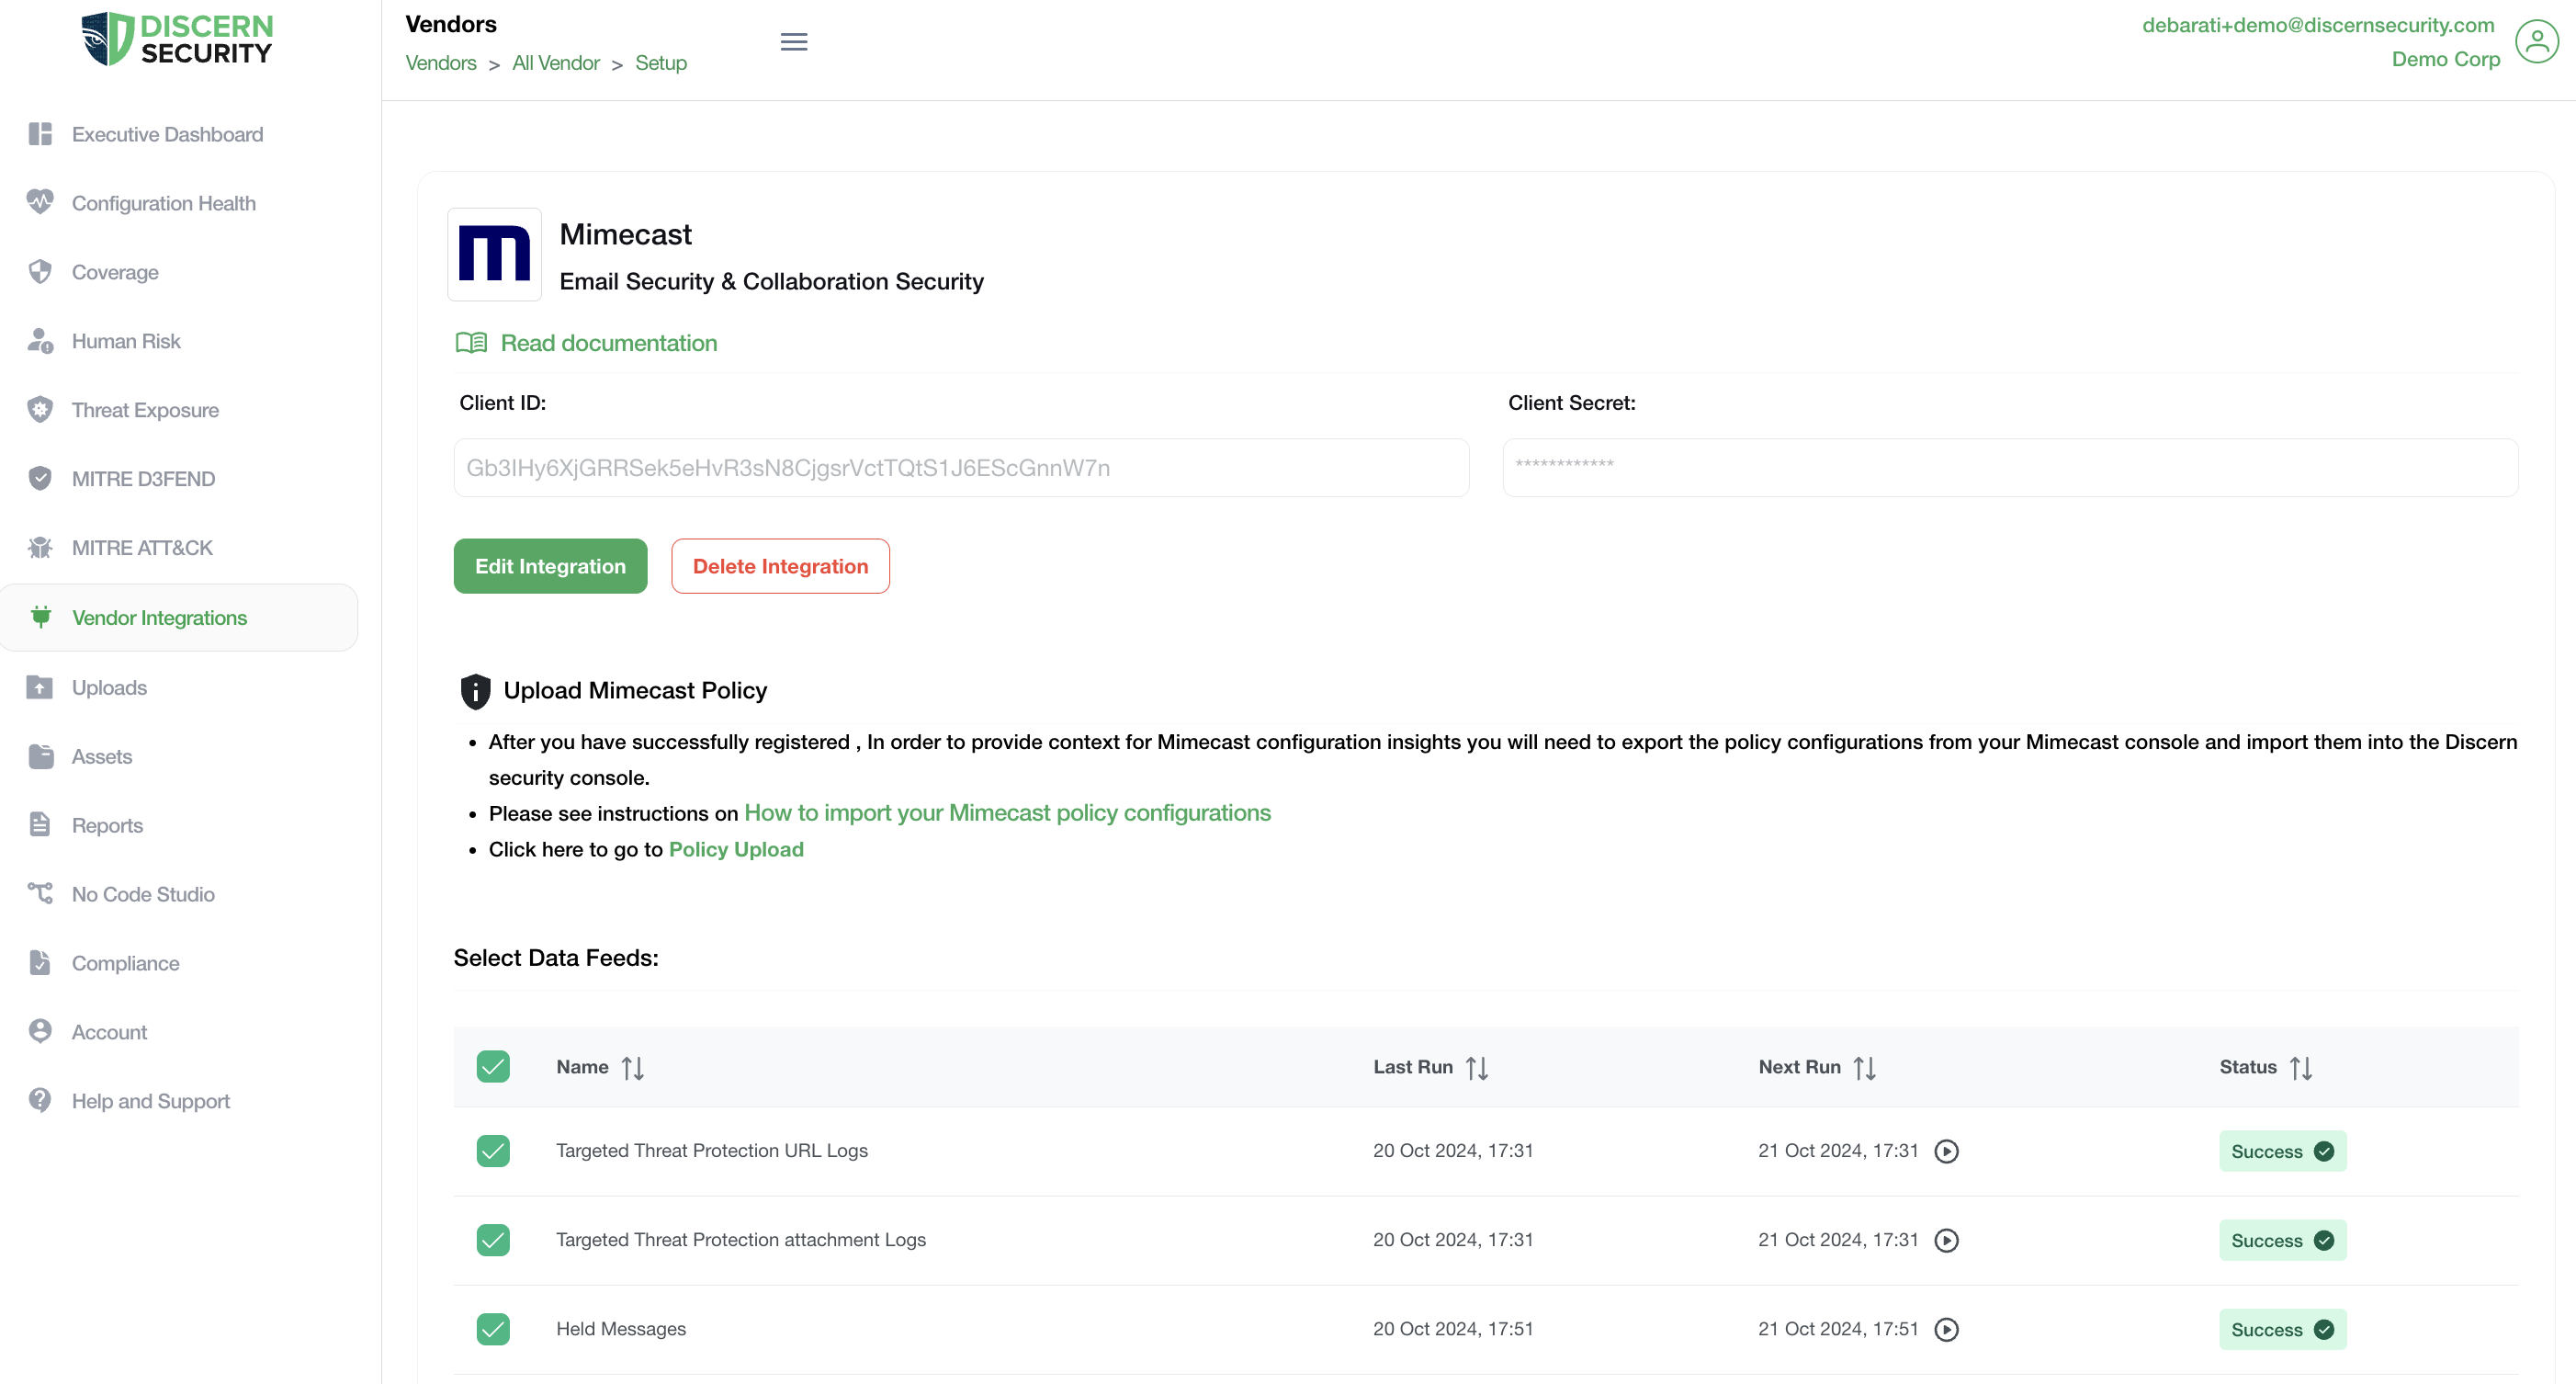Click Edit Integration button
The image size is (2576, 1384).
pos(550,566)
